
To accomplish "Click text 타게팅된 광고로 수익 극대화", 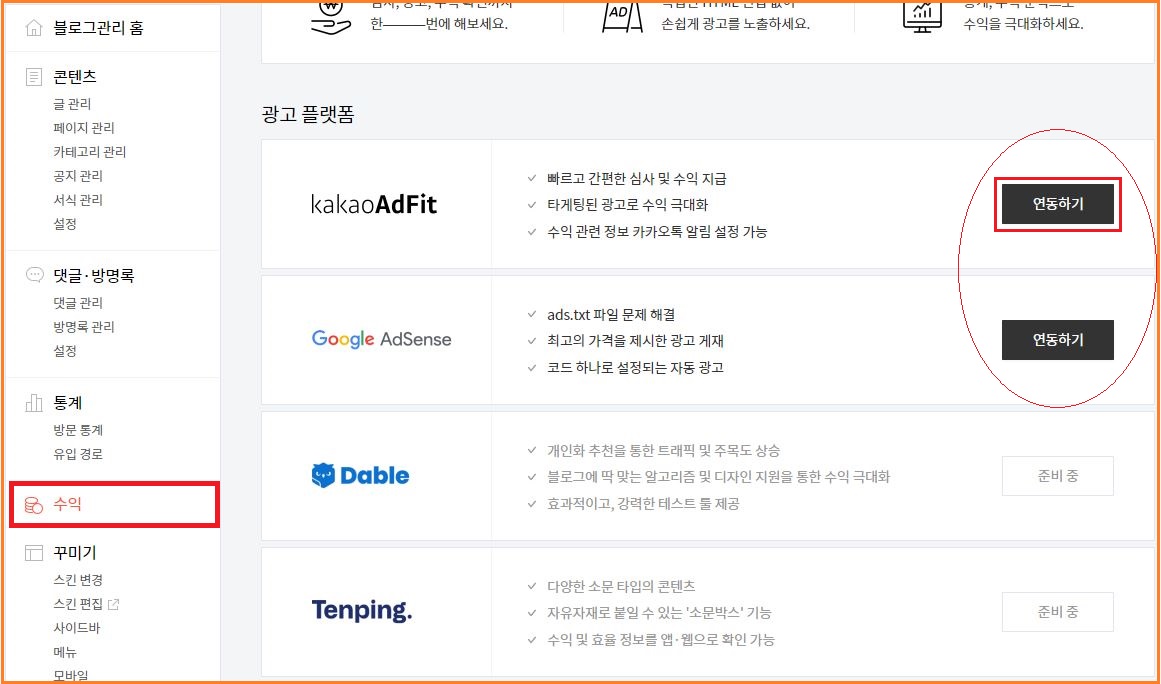I will point(628,205).
